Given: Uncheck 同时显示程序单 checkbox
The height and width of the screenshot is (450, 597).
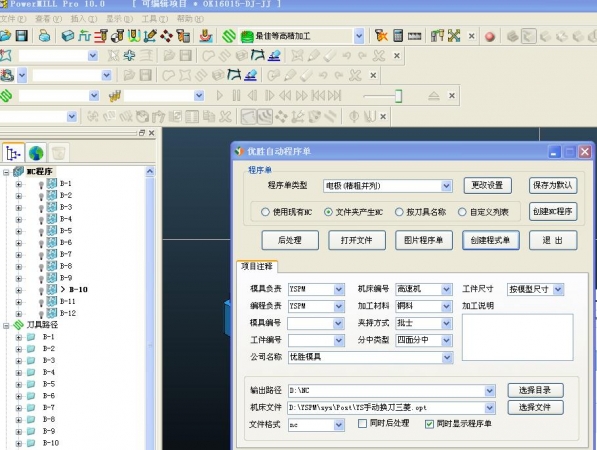Looking at the screenshot, I should pyautogui.click(x=429, y=424).
